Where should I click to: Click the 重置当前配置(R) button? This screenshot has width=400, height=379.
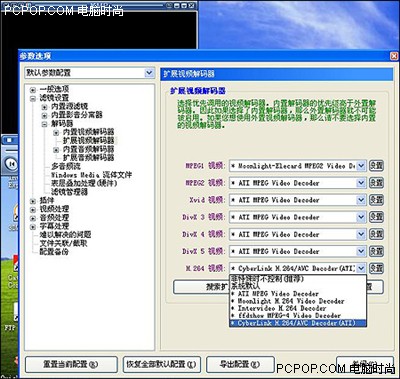pyautogui.click(x=71, y=364)
